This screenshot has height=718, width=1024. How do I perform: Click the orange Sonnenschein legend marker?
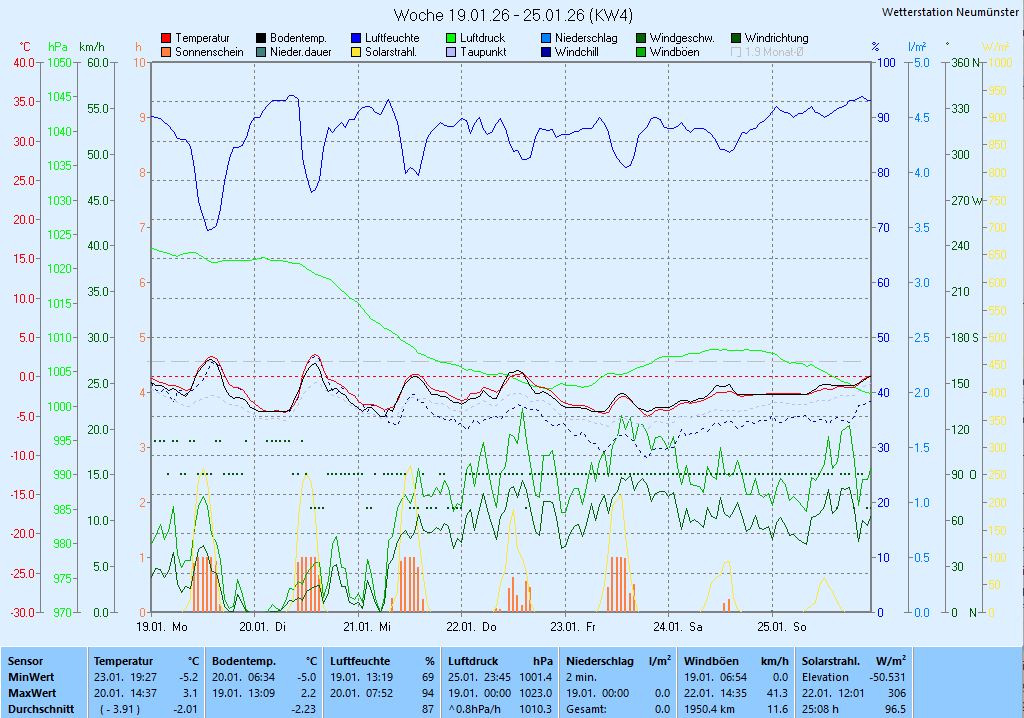click(x=166, y=52)
